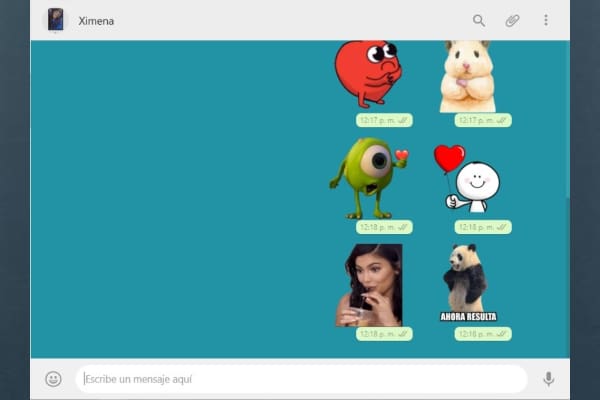Open the emoji picker smiley icon
600x400 pixels.
pos(53,379)
